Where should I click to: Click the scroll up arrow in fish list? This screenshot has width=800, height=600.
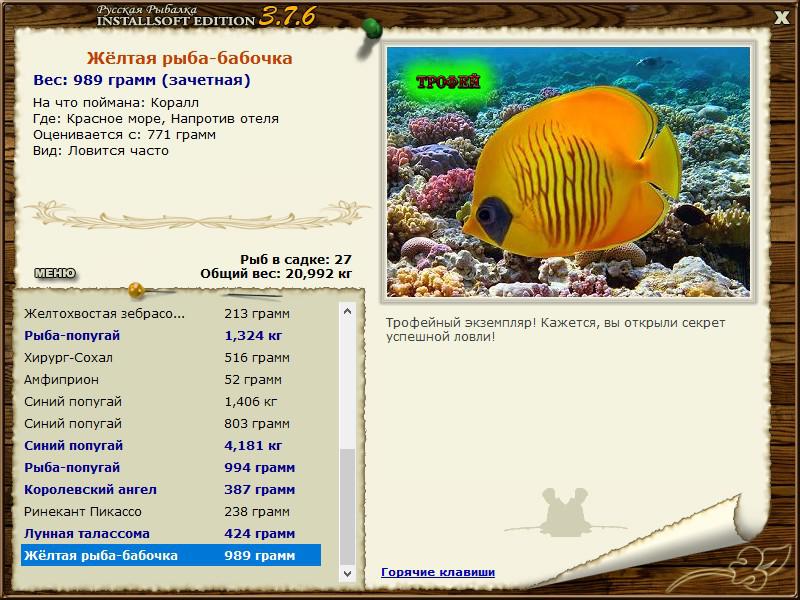coord(347,310)
